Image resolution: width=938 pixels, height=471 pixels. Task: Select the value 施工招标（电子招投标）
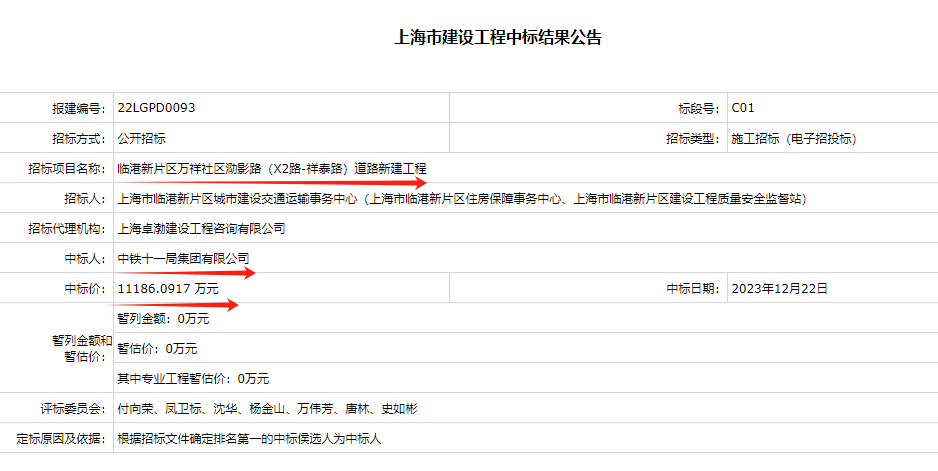click(794, 138)
